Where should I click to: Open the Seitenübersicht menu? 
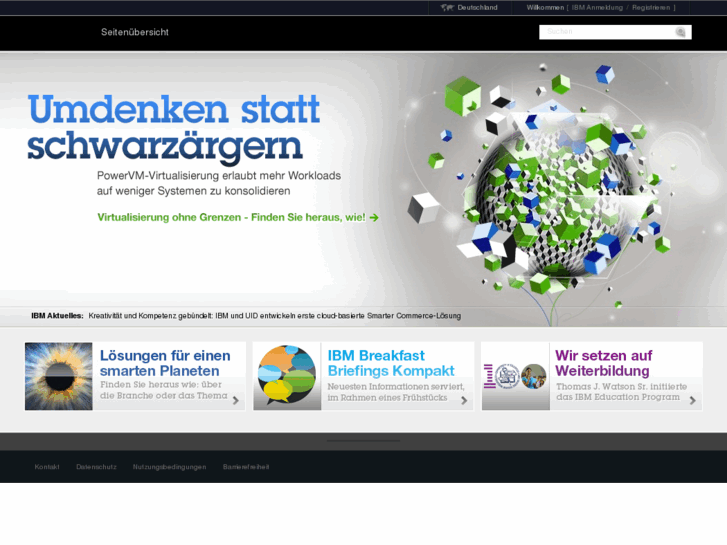coord(135,32)
